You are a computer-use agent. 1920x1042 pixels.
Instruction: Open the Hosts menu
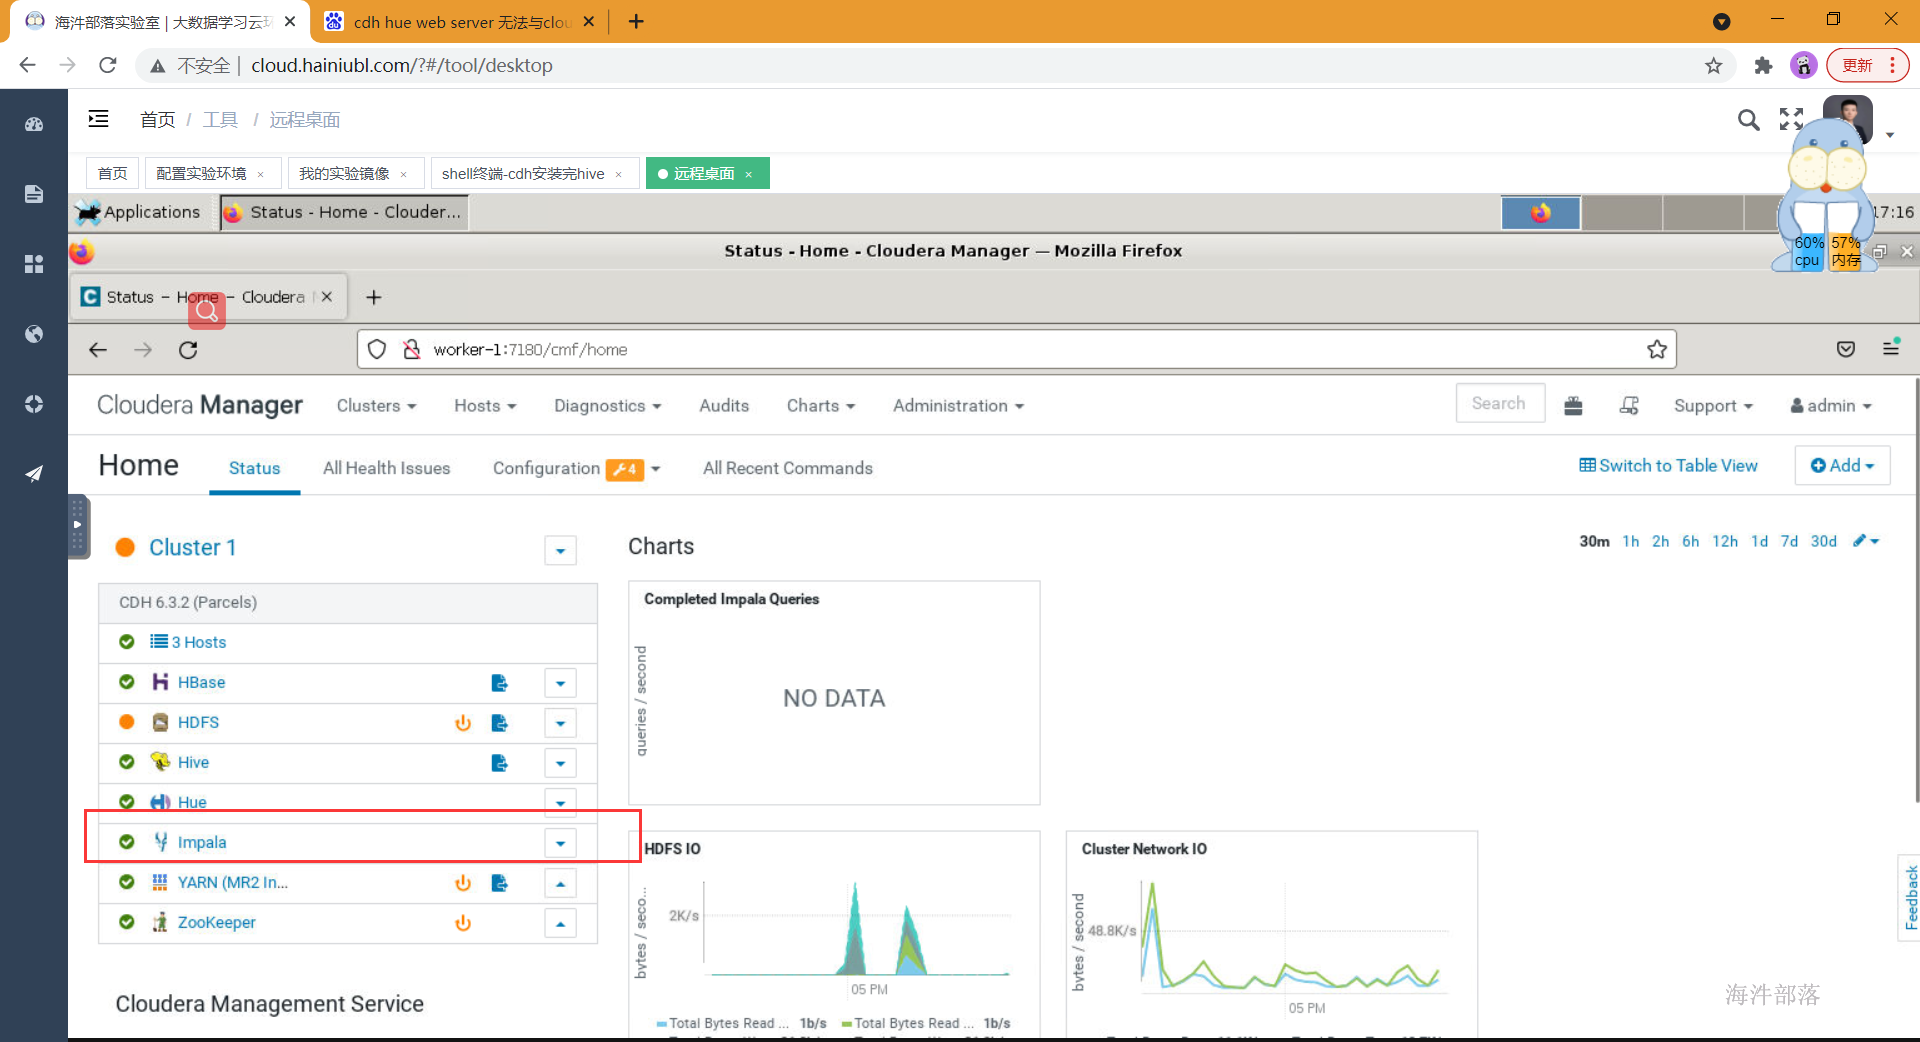(485, 405)
